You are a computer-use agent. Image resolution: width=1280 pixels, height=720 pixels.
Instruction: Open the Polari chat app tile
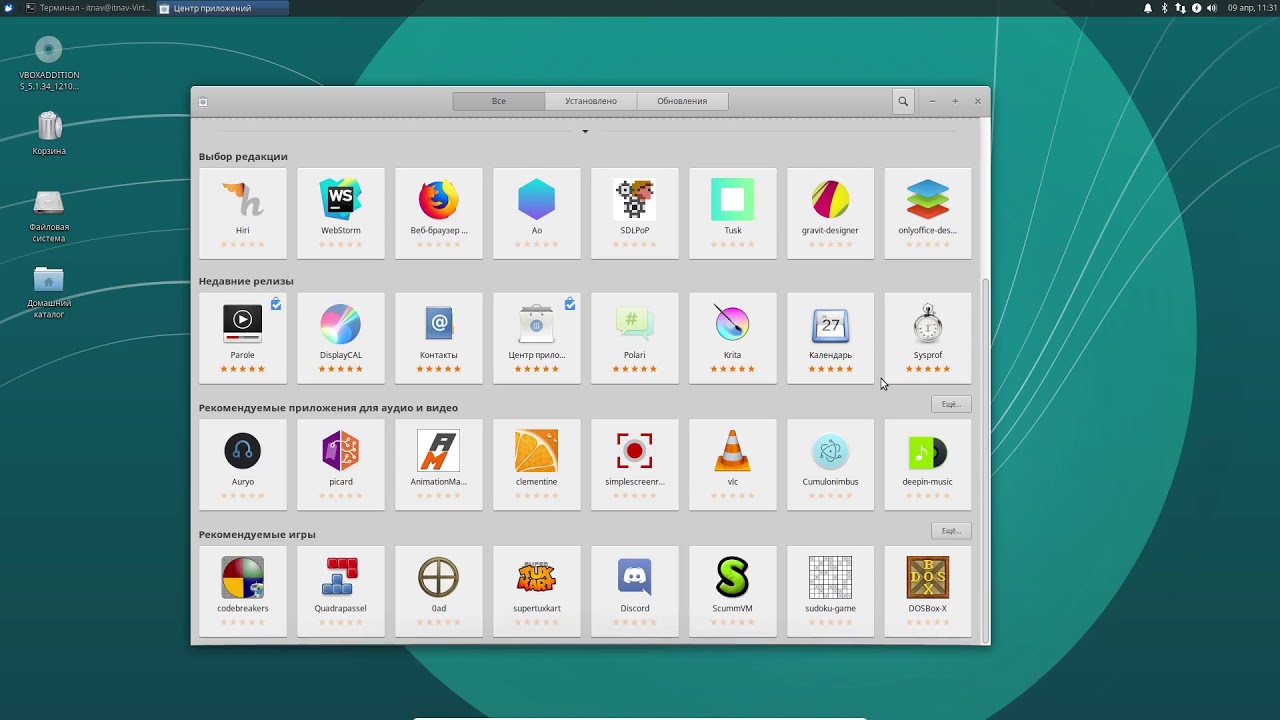pos(635,338)
